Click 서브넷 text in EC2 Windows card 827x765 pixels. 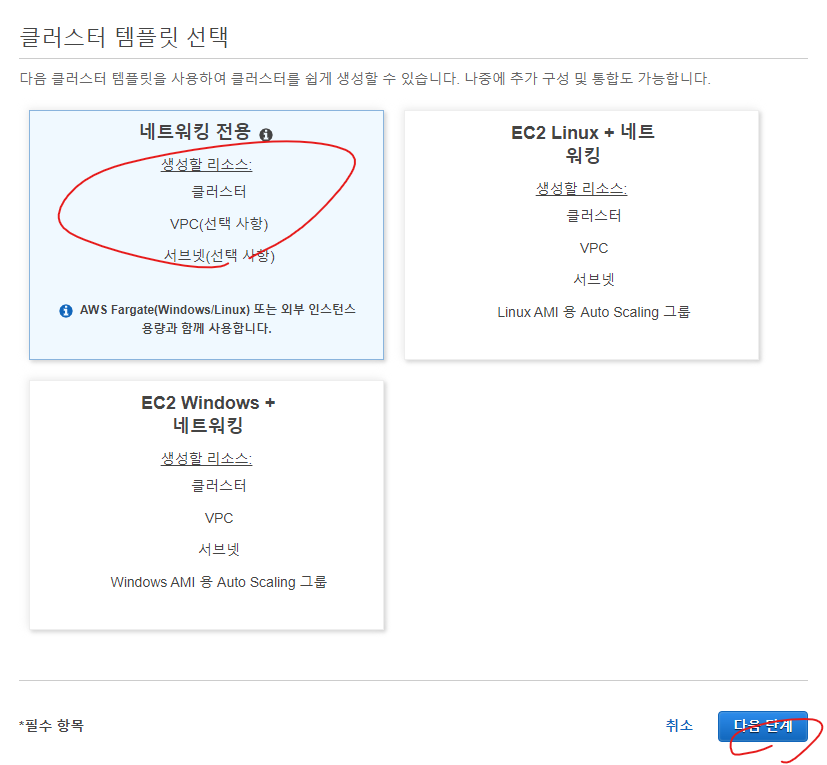point(218,550)
